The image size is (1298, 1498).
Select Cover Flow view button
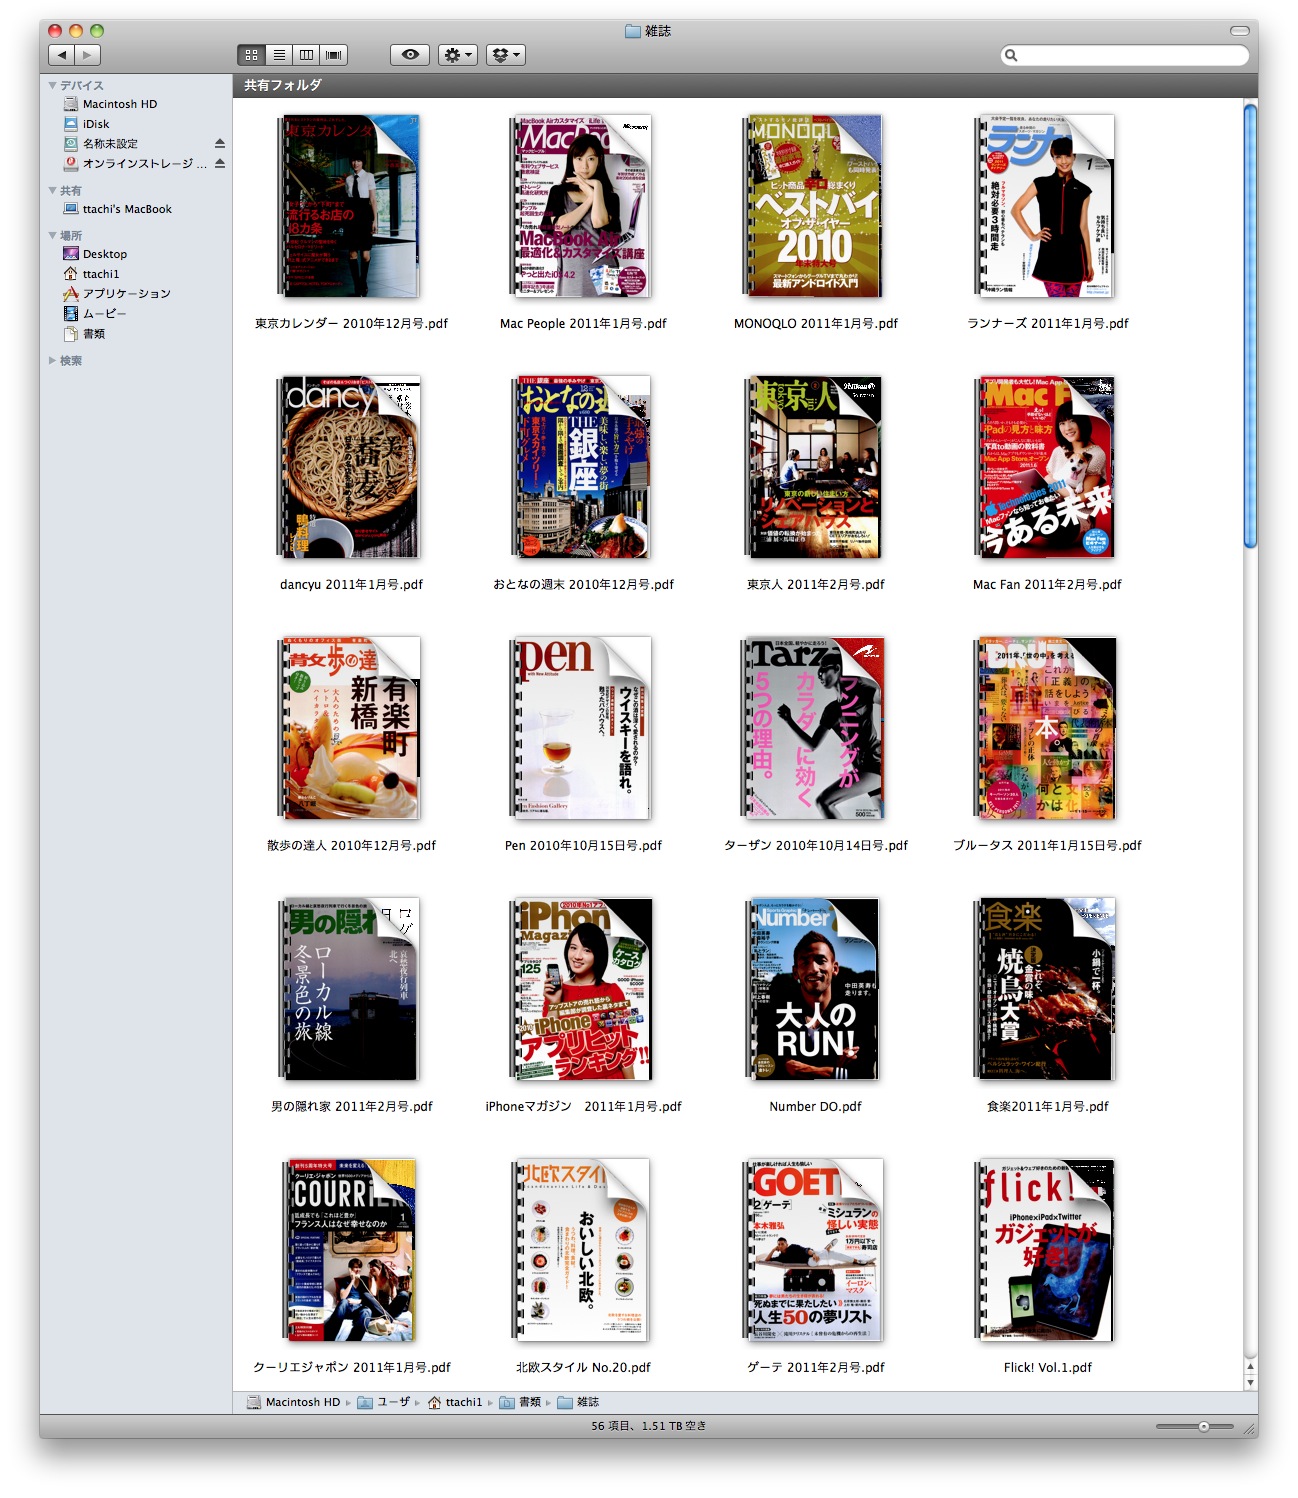[334, 55]
